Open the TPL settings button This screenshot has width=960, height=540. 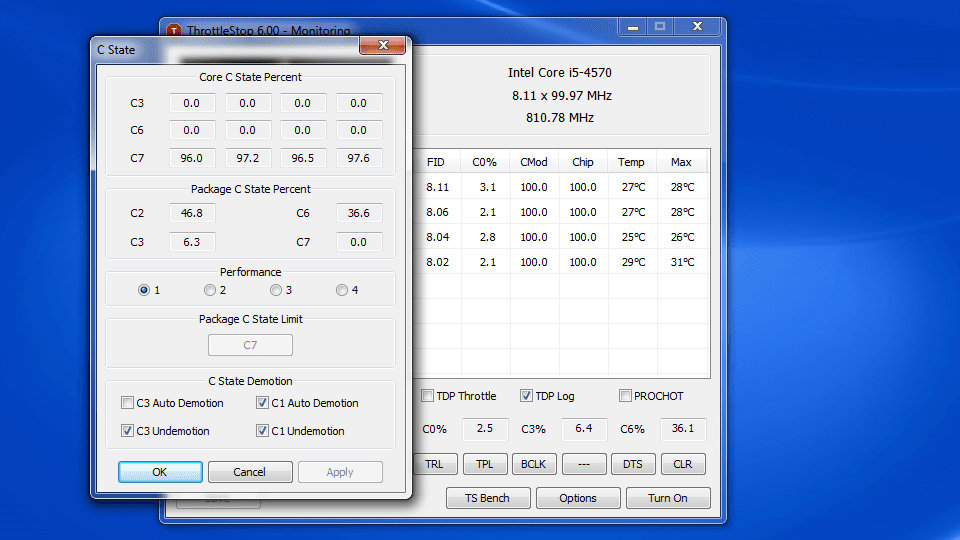coord(484,464)
